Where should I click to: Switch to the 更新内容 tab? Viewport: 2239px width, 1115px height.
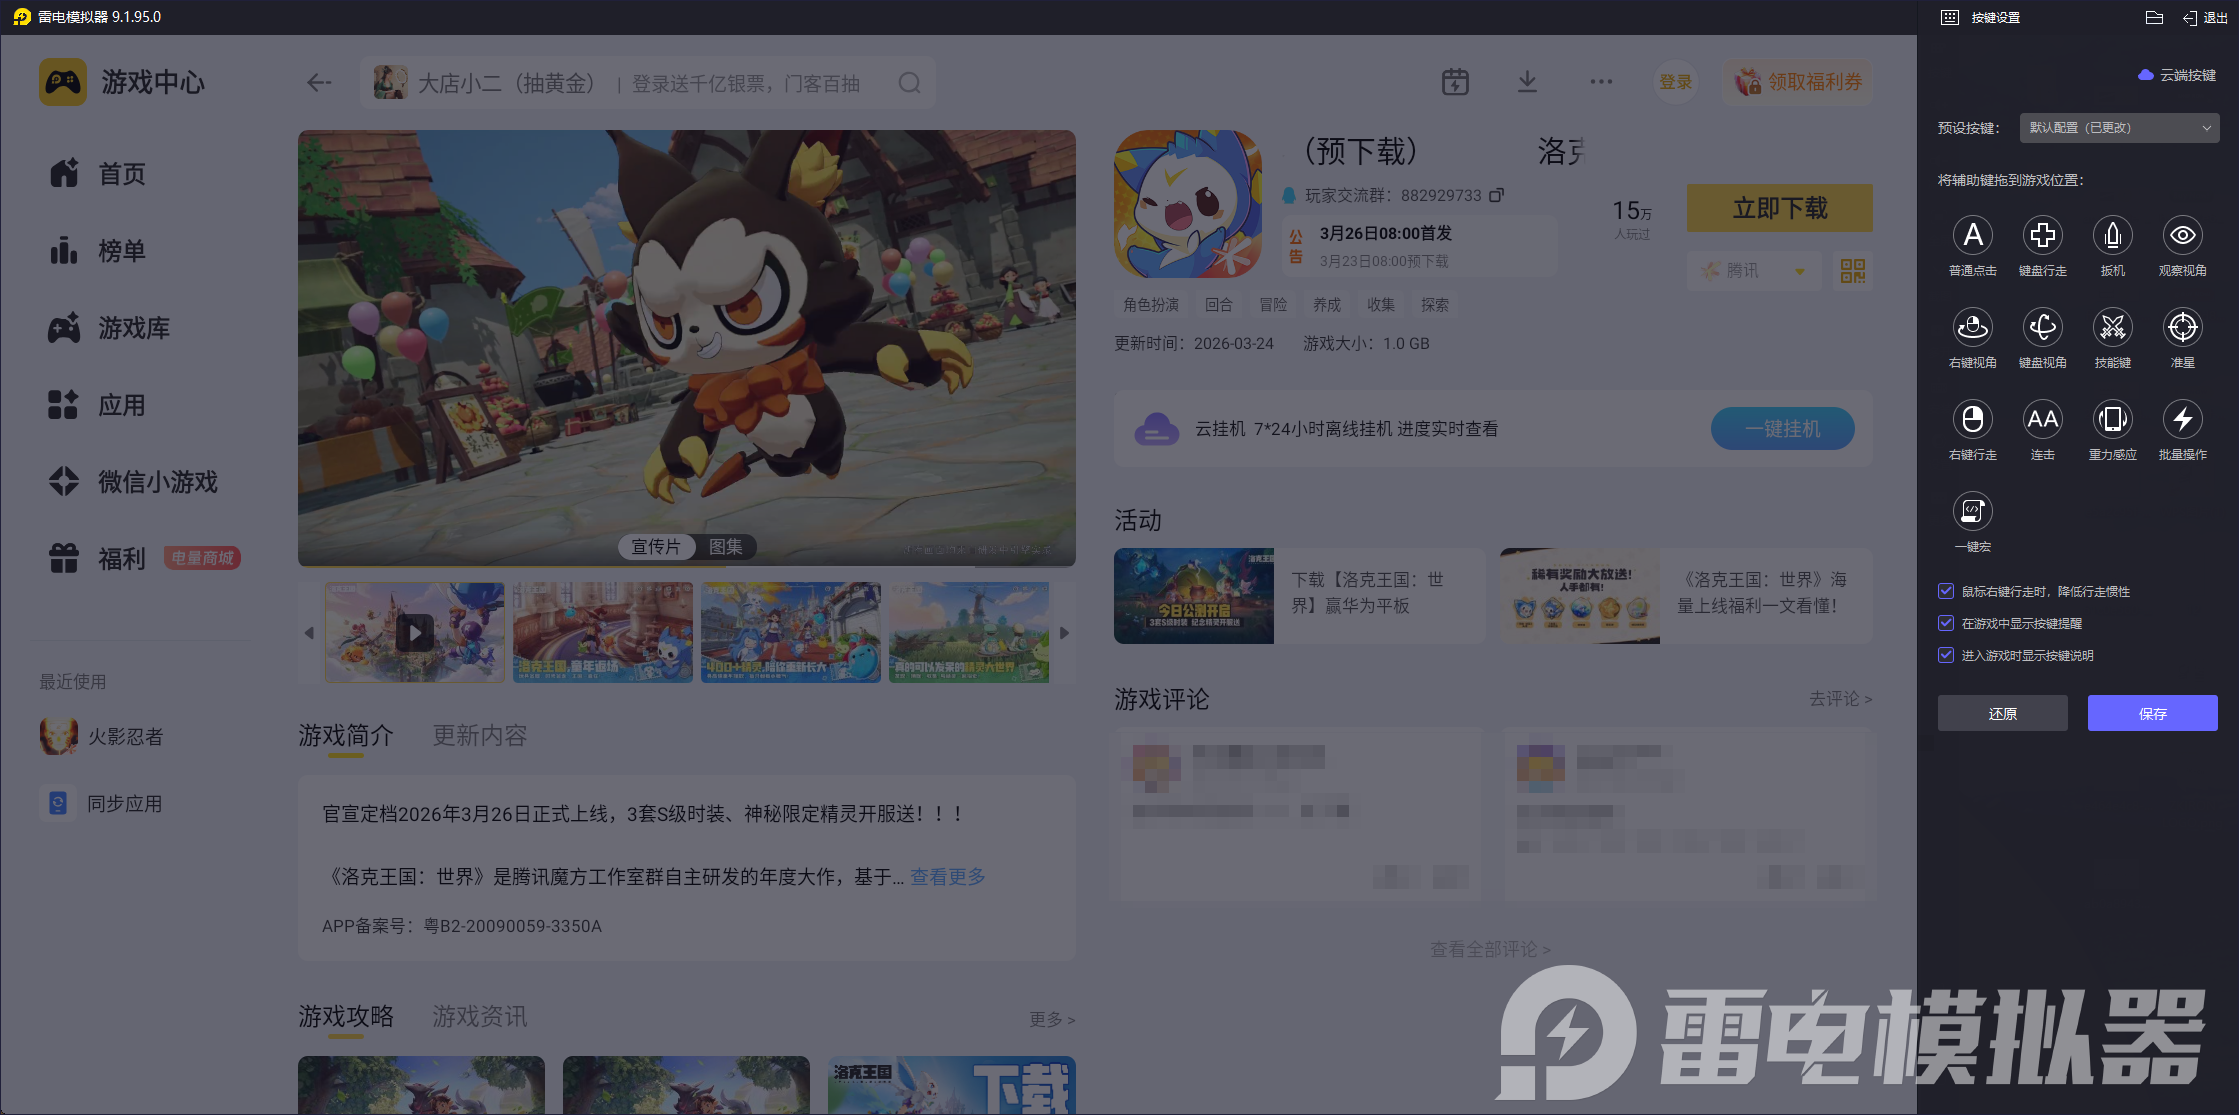click(x=479, y=736)
